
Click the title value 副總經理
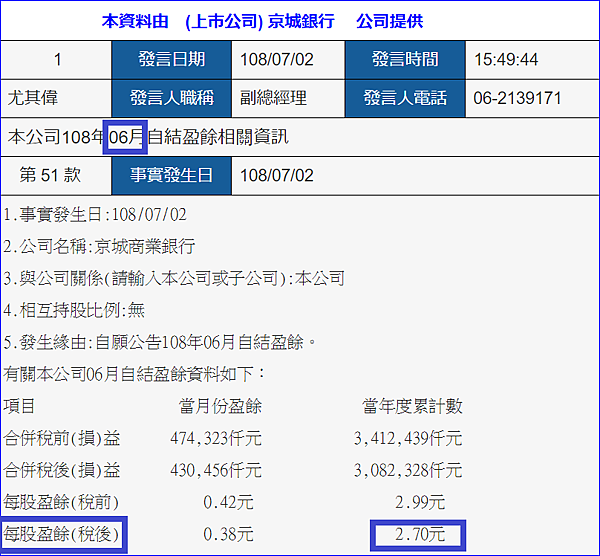coord(273,98)
